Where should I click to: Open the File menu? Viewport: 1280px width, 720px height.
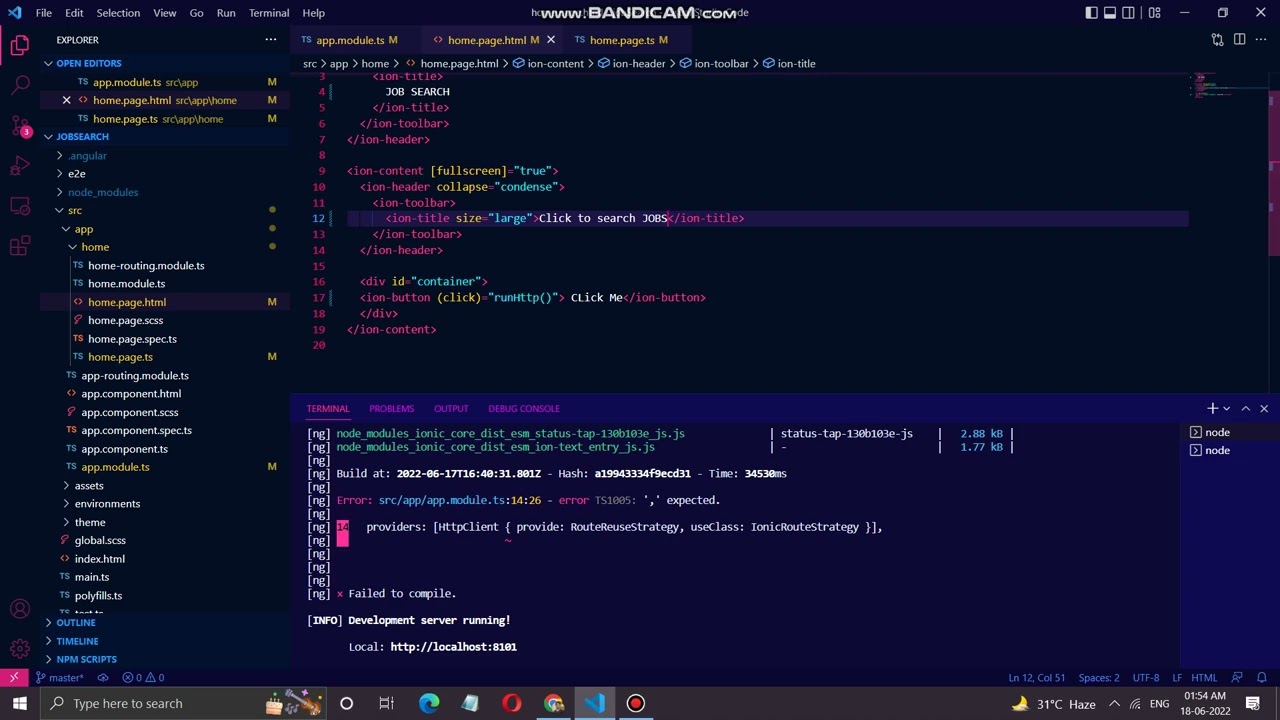[44, 13]
